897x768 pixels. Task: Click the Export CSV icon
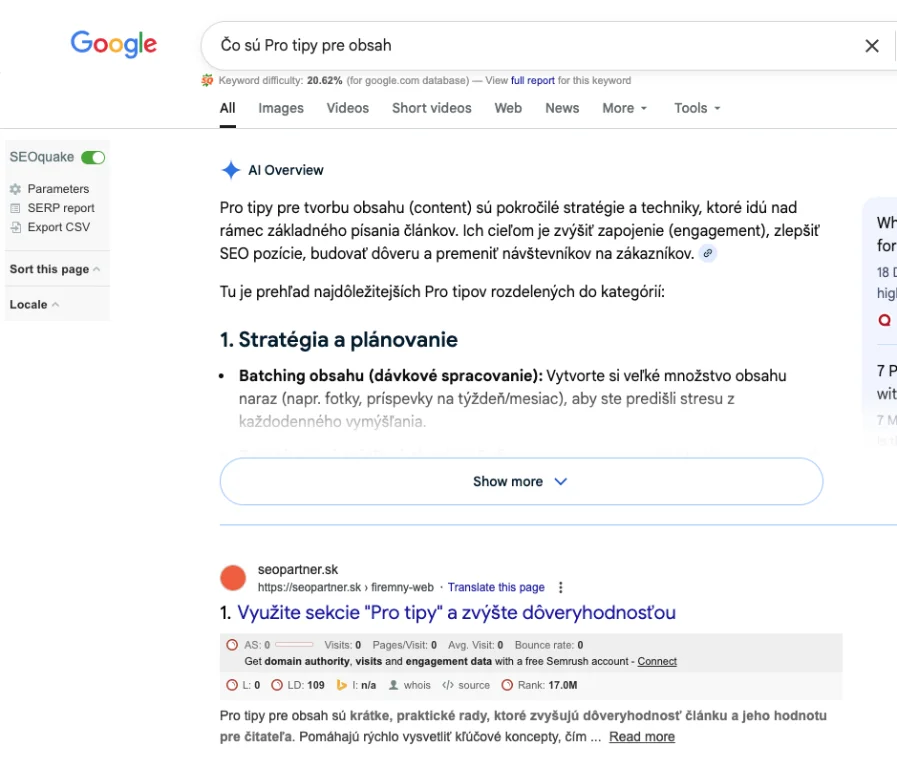15,227
